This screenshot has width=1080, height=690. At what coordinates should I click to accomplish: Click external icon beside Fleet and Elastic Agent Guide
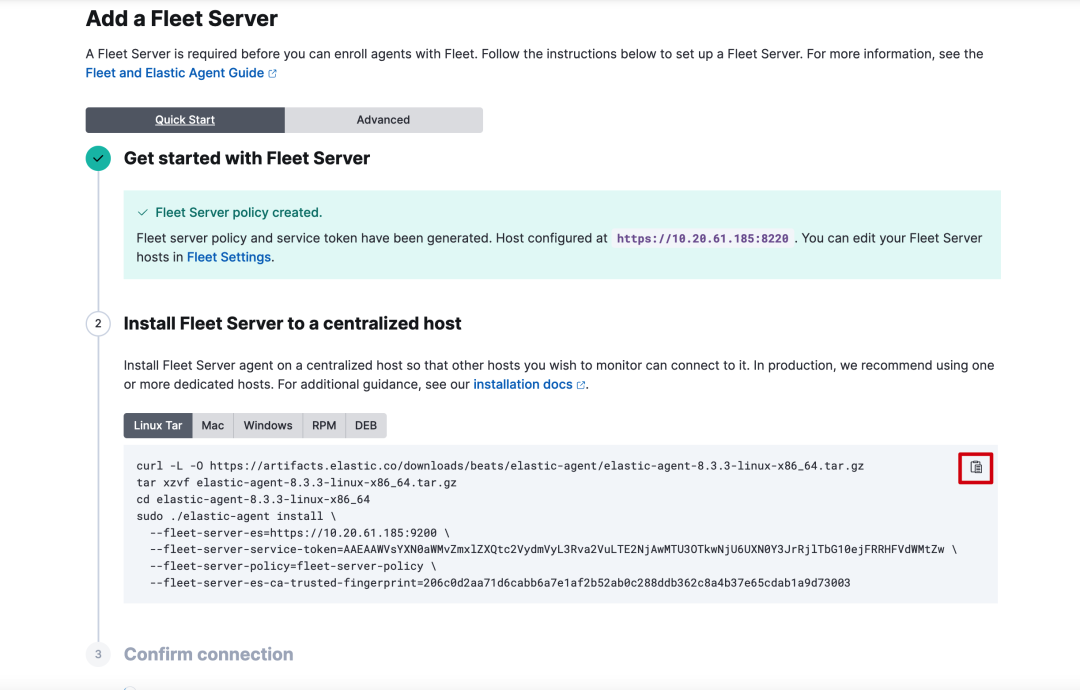pyautogui.click(x=273, y=74)
